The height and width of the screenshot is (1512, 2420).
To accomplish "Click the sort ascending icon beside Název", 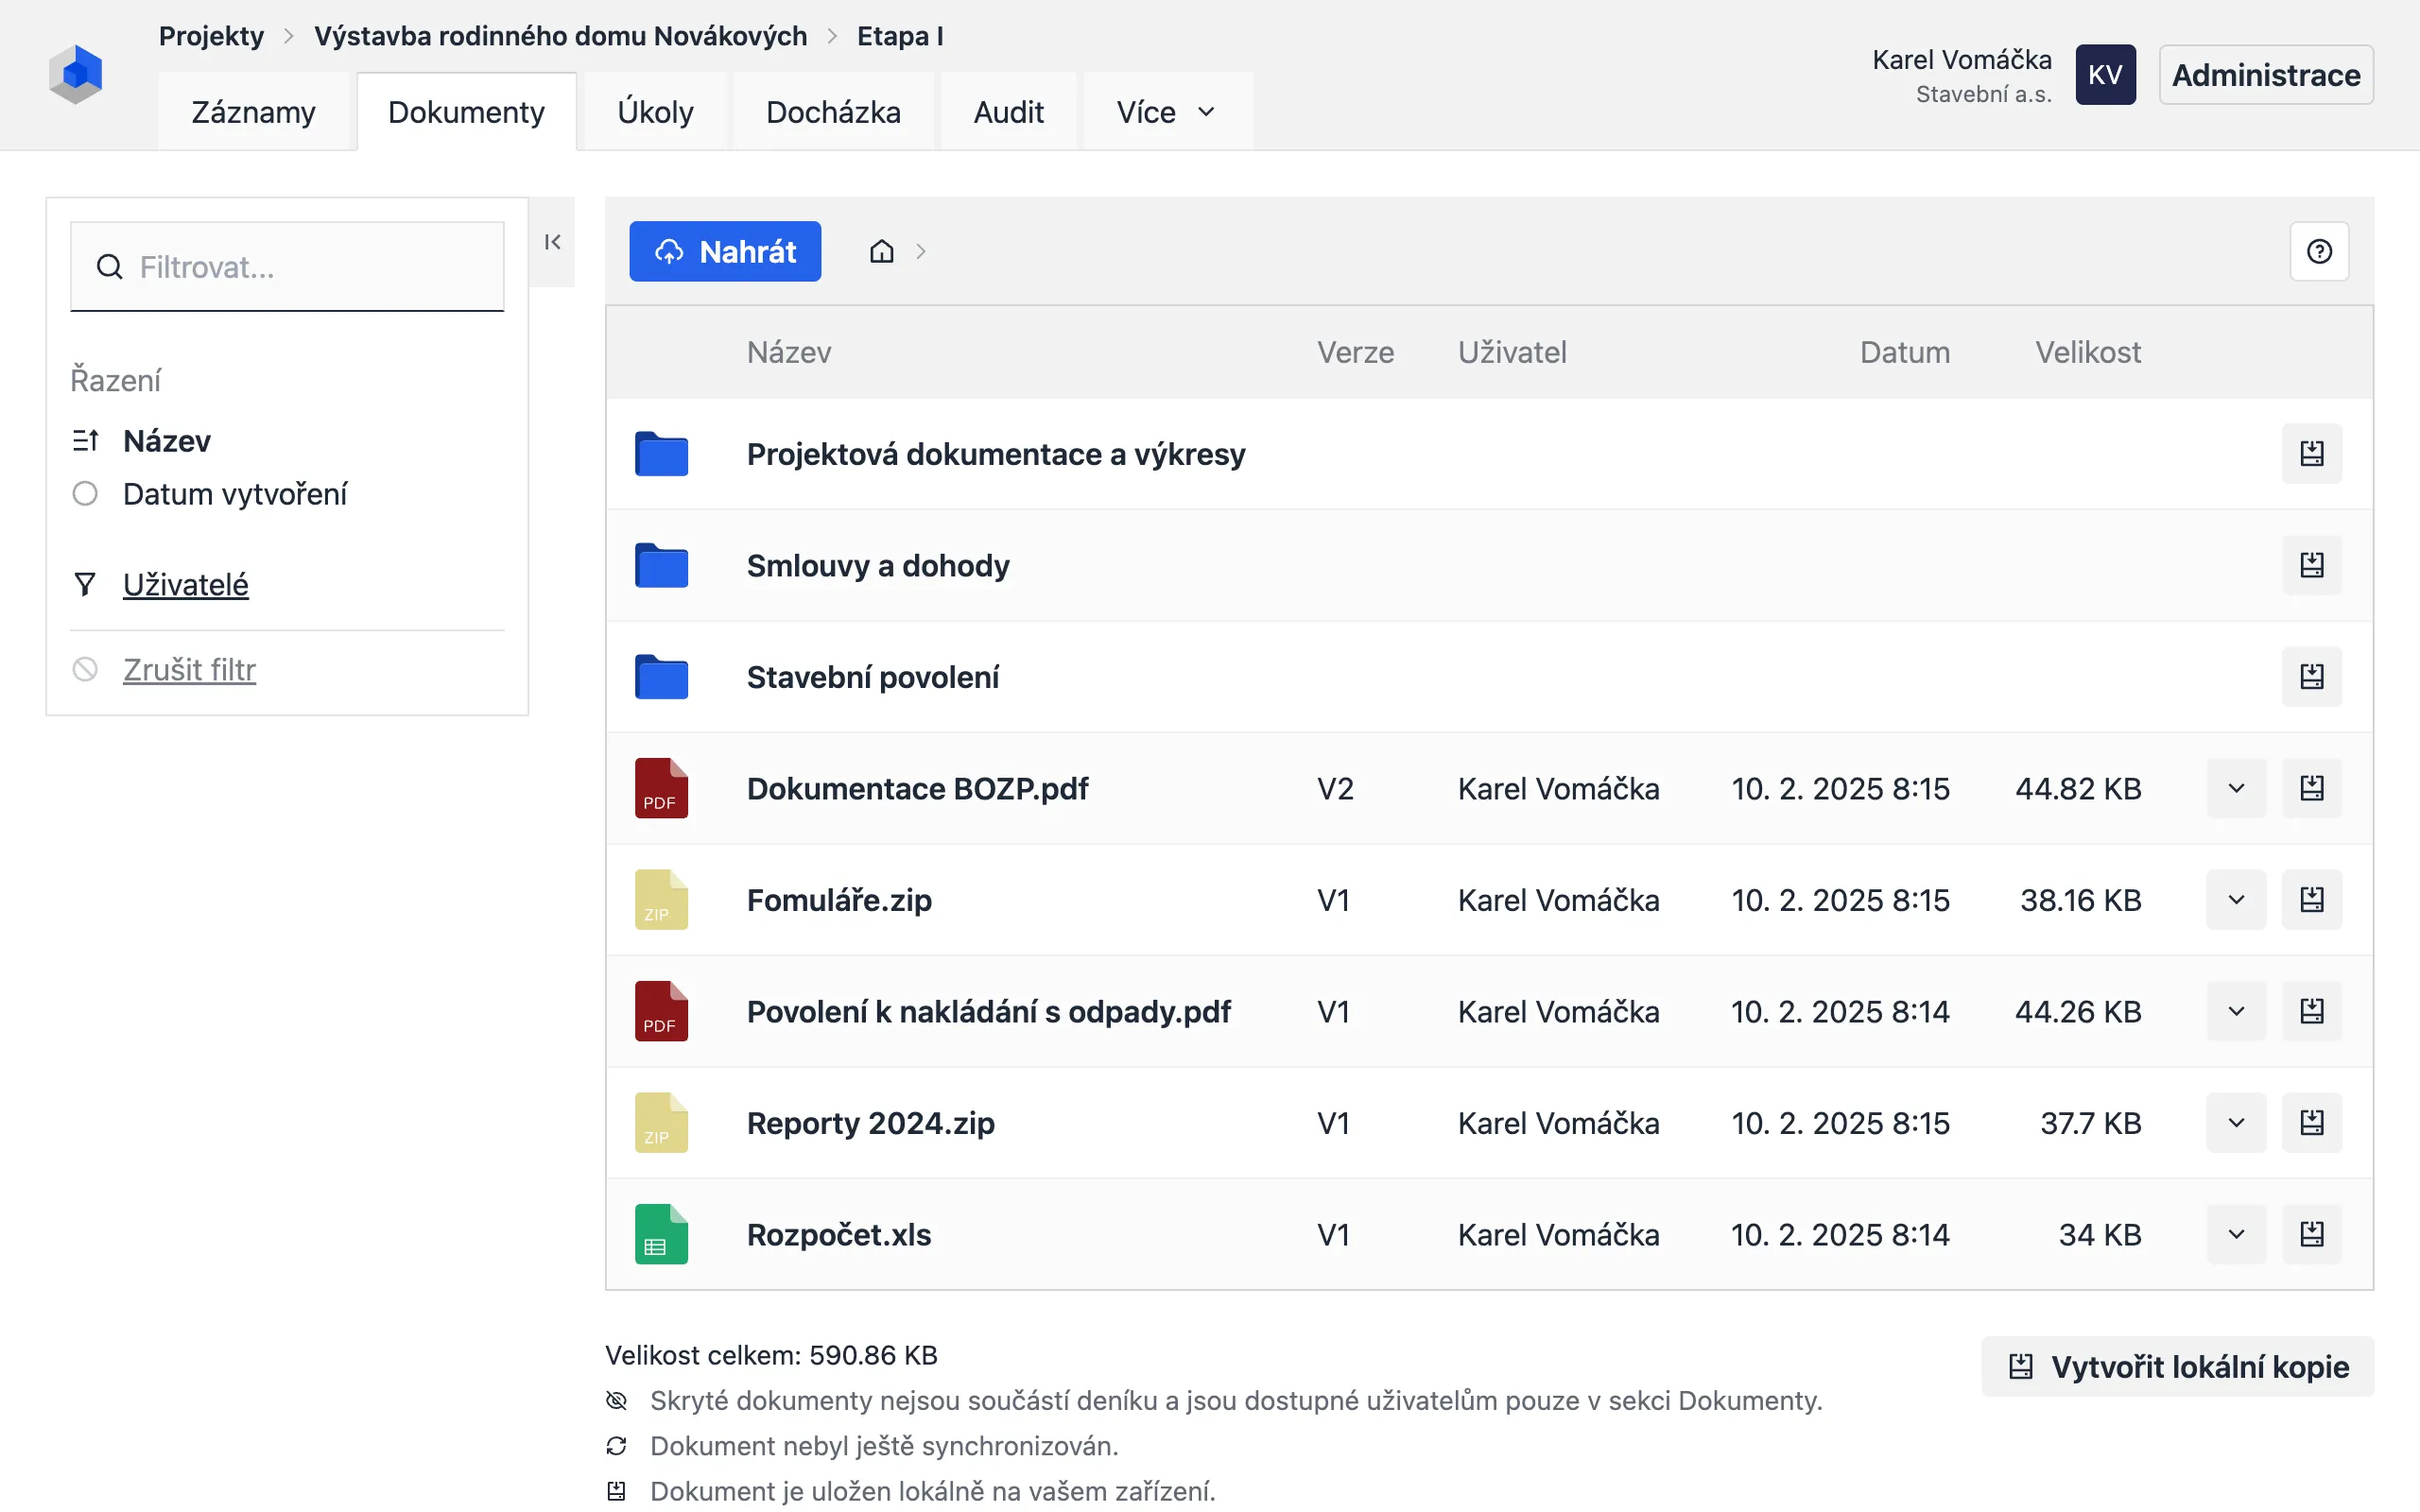I will (x=85, y=441).
